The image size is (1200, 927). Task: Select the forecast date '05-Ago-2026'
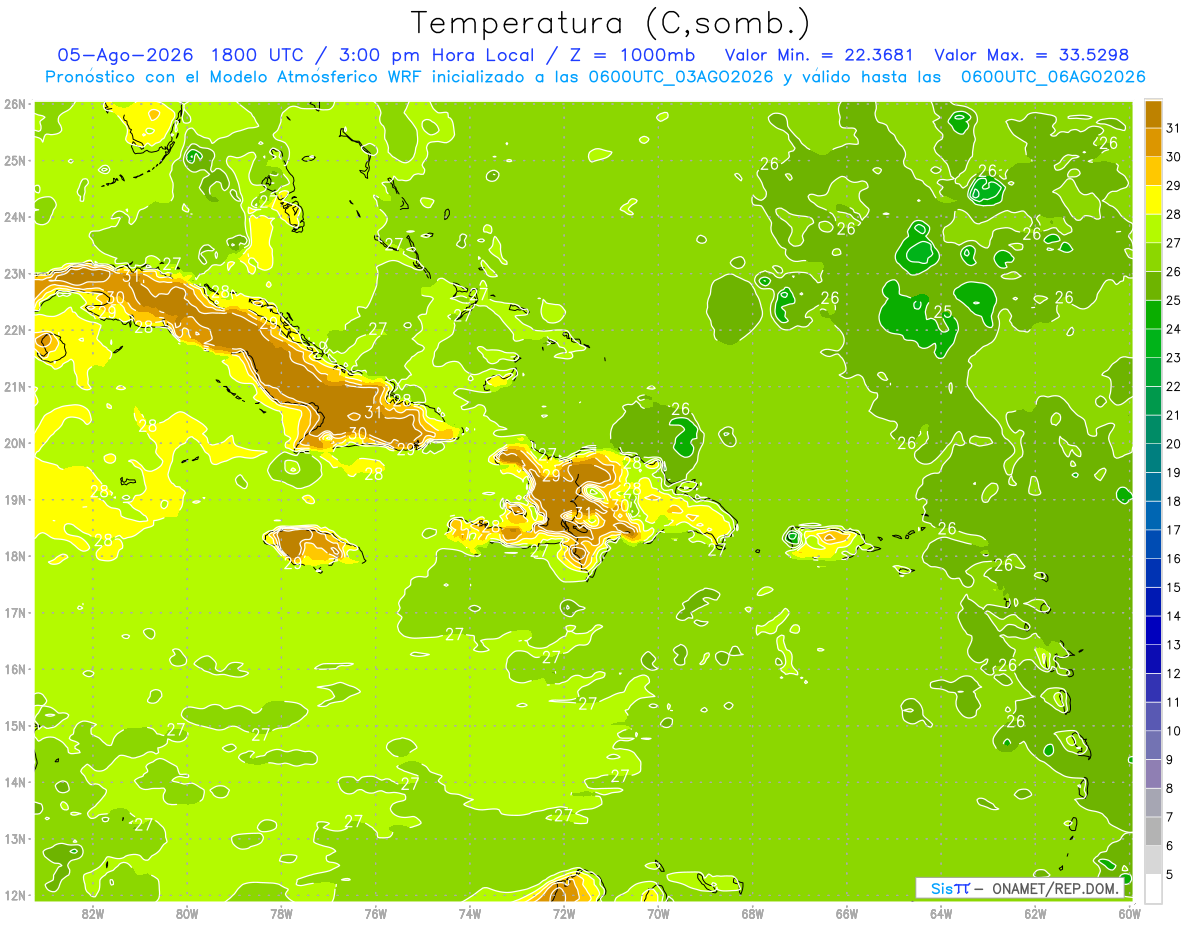pyautogui.click(x=124, y=55)
